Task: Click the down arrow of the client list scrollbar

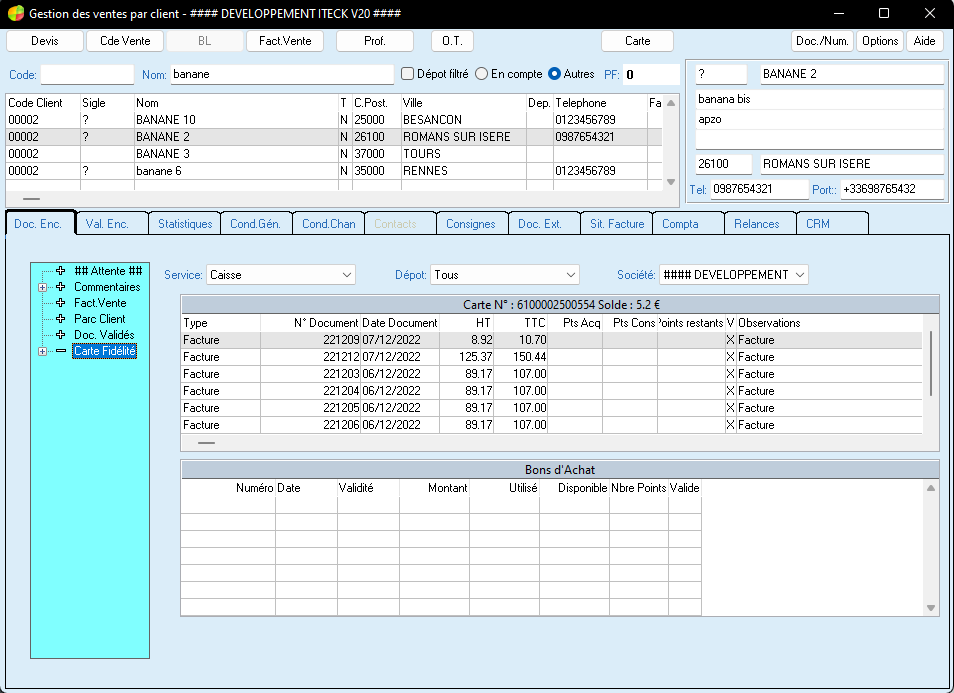Action: [670, 182]
